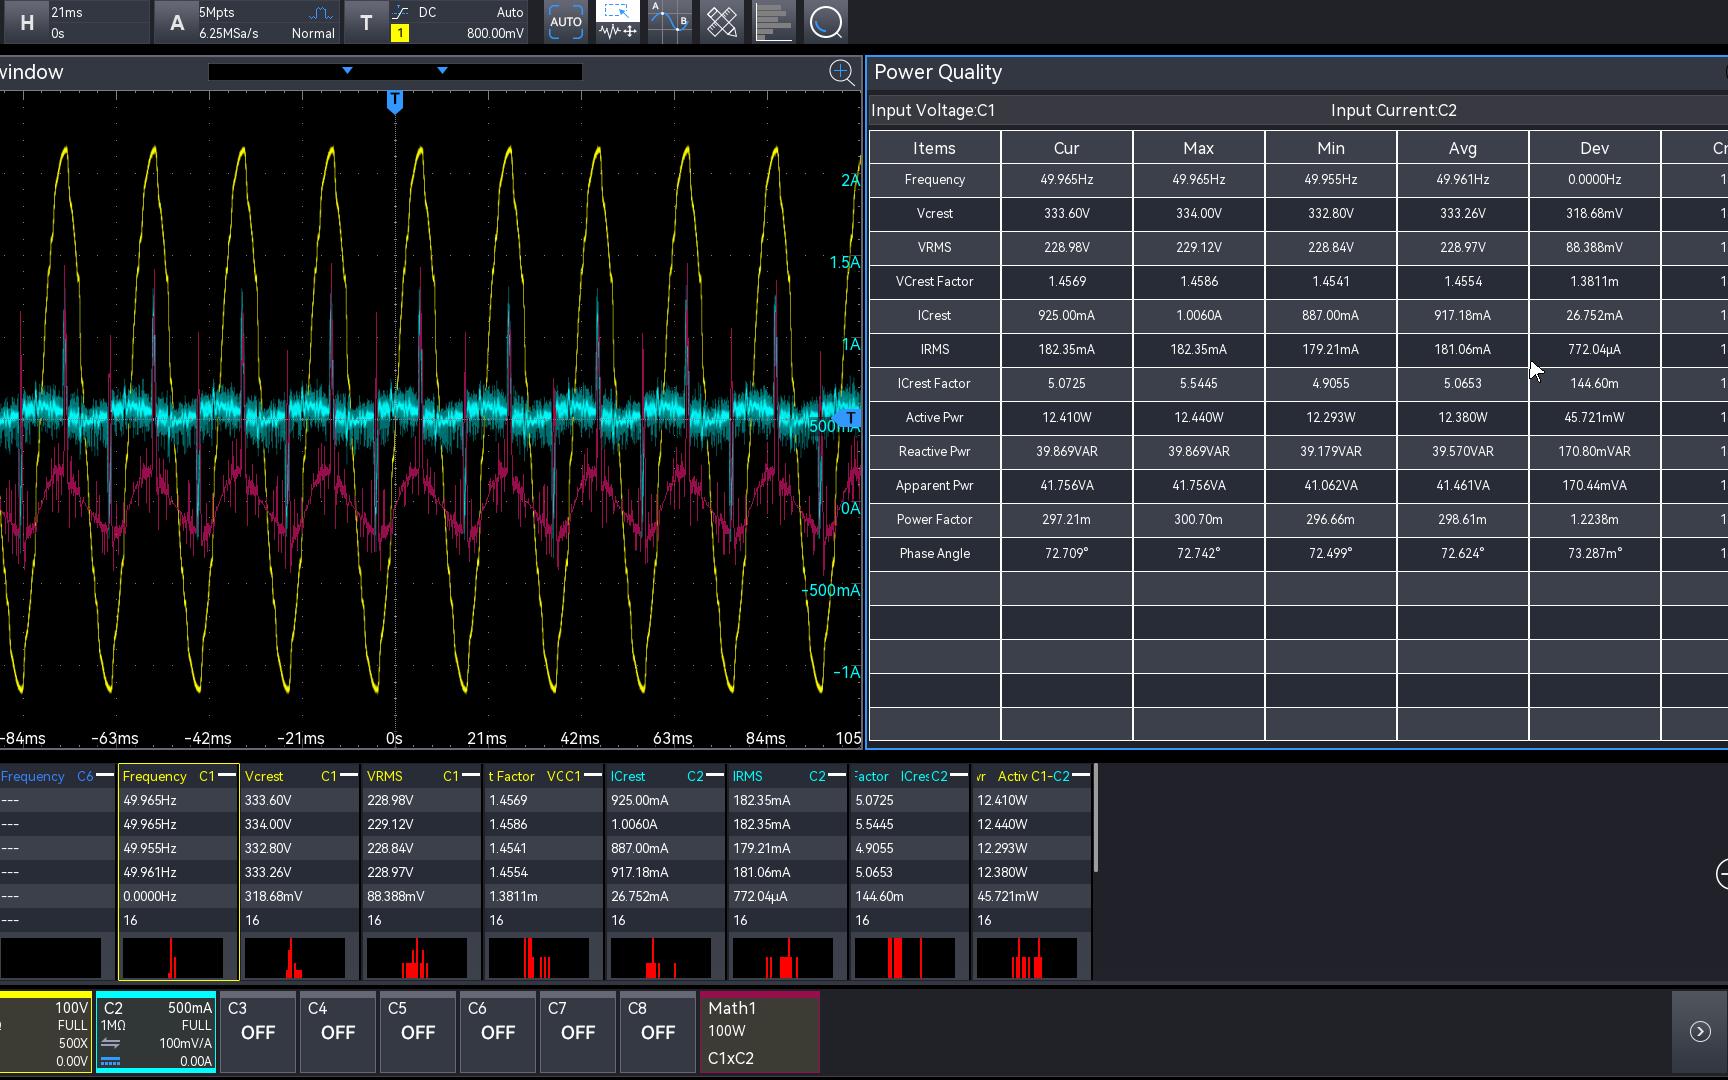Click the Input Current:C2 label
Viewport: 1728px width, 1080px height.
pos(1393,110)
